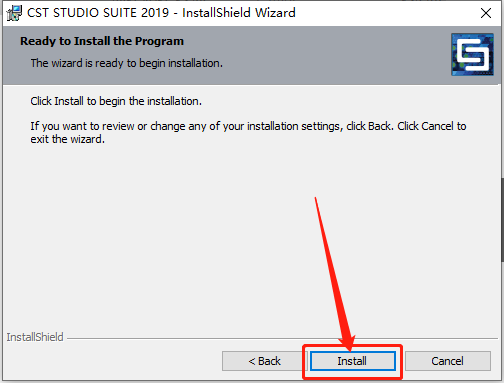Viewport: 504px width, 383px height.
Task: Click the gray header banner area
Action: coord(227,55)
